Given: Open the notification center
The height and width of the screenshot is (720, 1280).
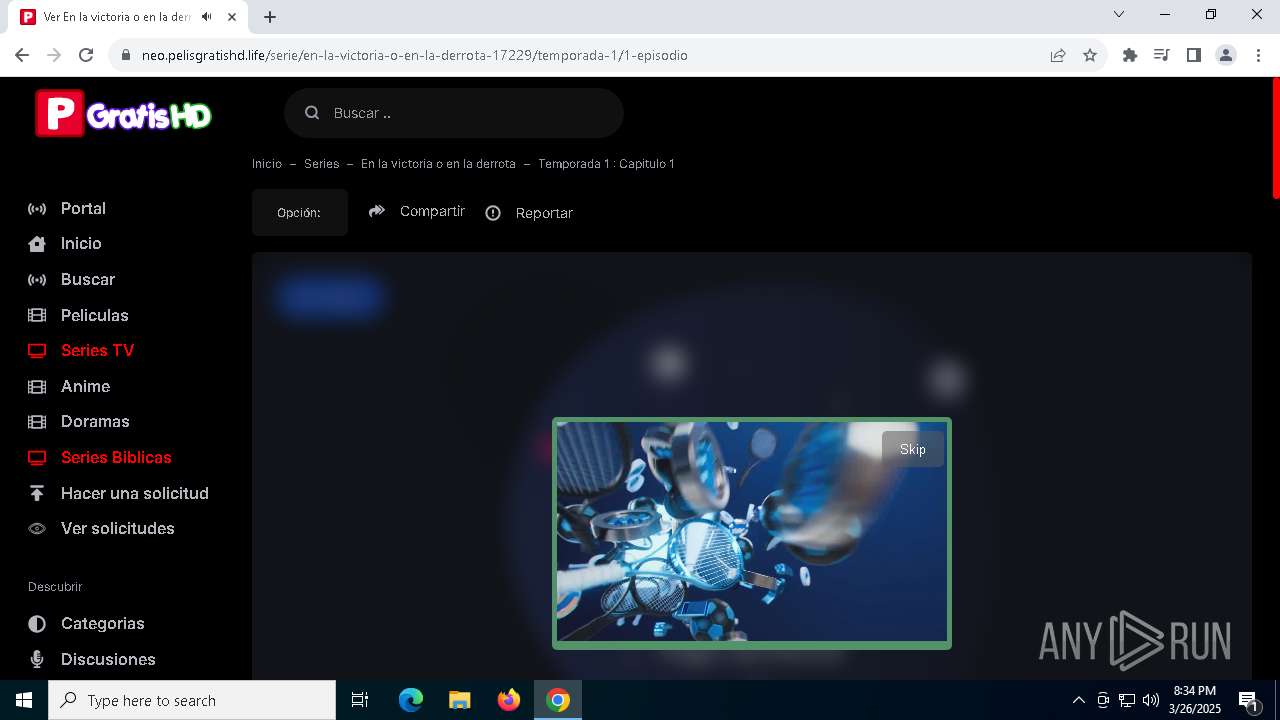Looking at the screenshot, I should [x=1248, y=700].
